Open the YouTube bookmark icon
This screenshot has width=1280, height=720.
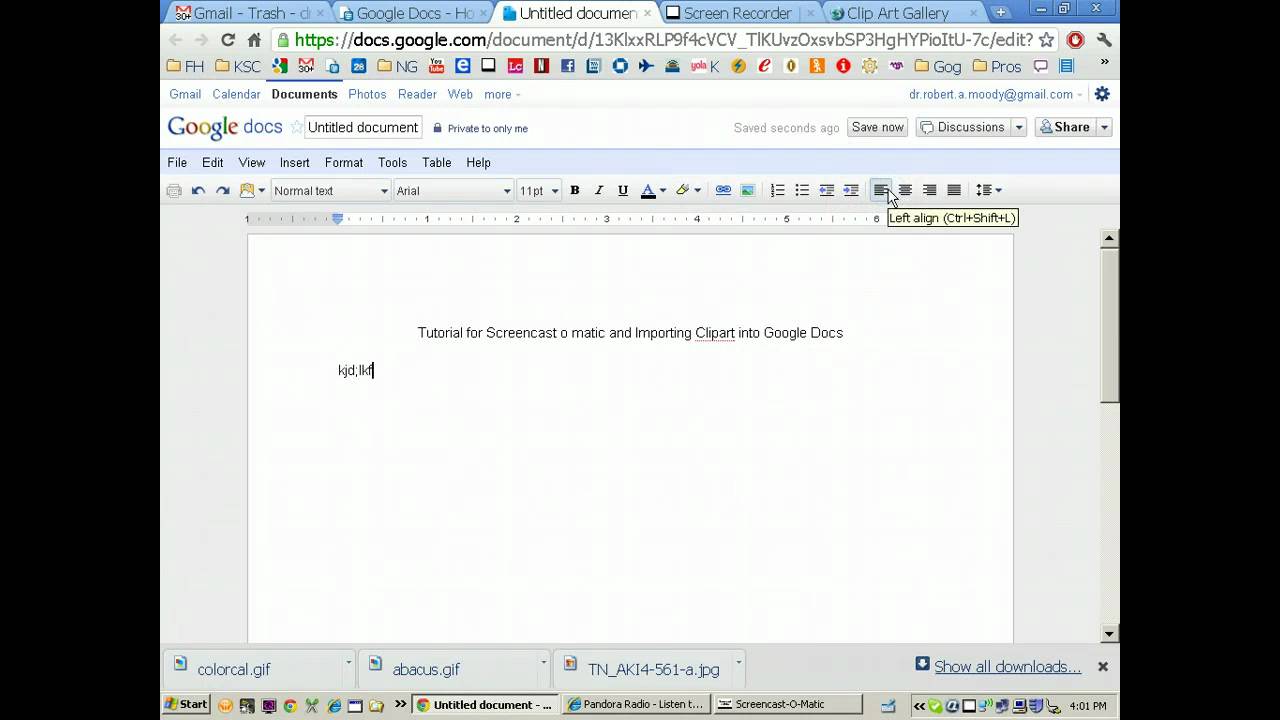click(436, 66)
